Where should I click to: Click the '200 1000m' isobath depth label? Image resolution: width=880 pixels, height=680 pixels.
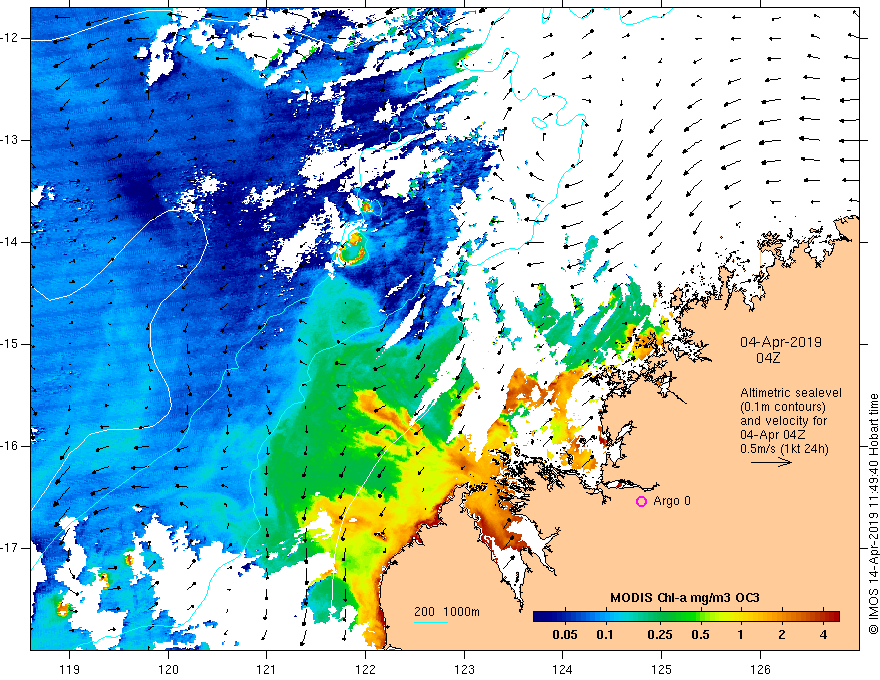point(447,612)
